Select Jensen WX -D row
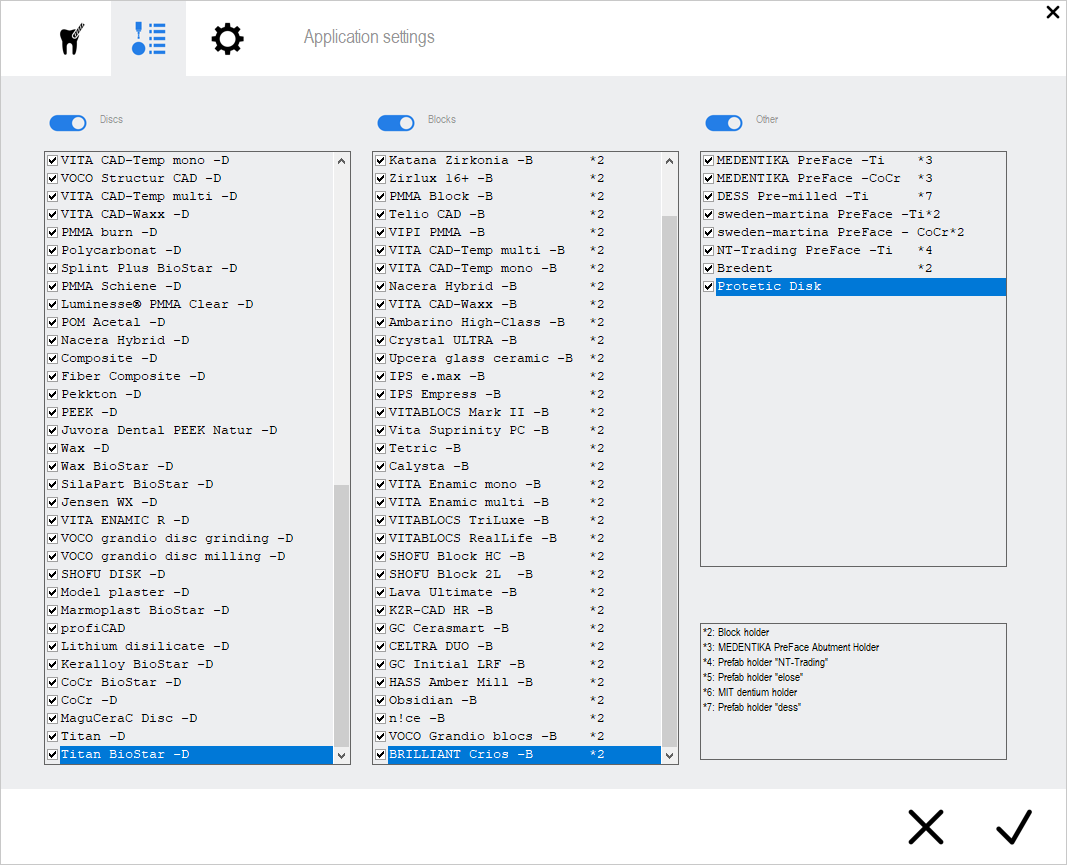Image resolution: width=1067 pixels, height=865 pixels. click(190, 502)
